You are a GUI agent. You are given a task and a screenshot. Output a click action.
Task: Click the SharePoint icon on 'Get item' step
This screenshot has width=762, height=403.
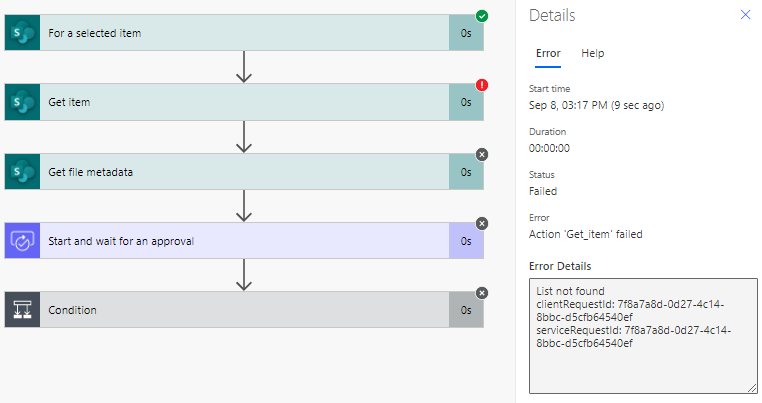22,102
